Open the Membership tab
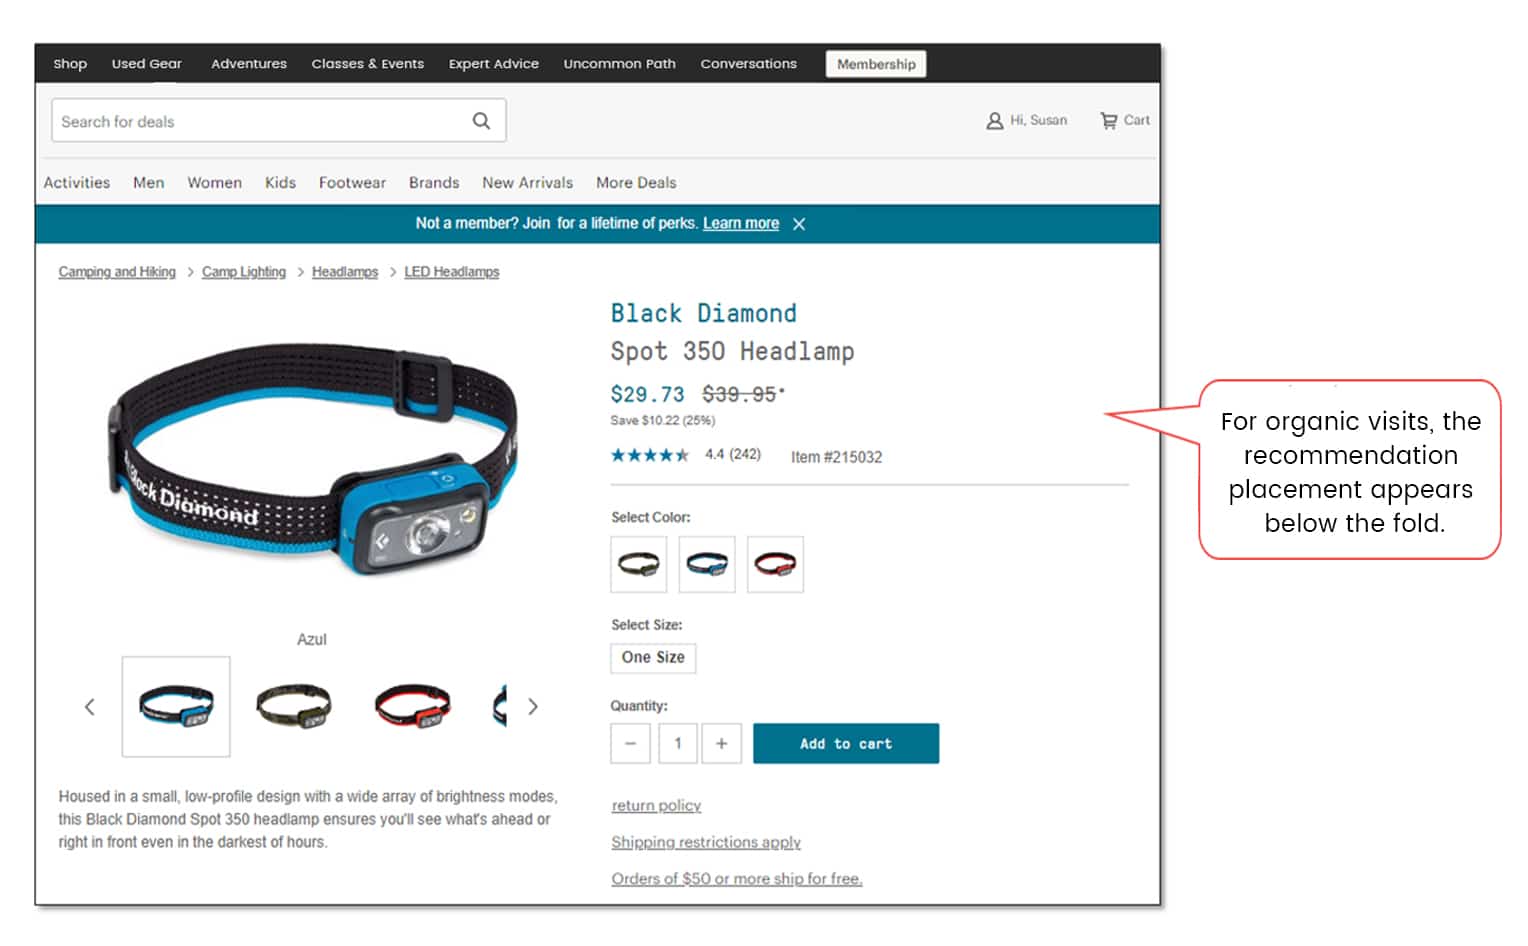 pyautogui.click(x=876, y=64)
